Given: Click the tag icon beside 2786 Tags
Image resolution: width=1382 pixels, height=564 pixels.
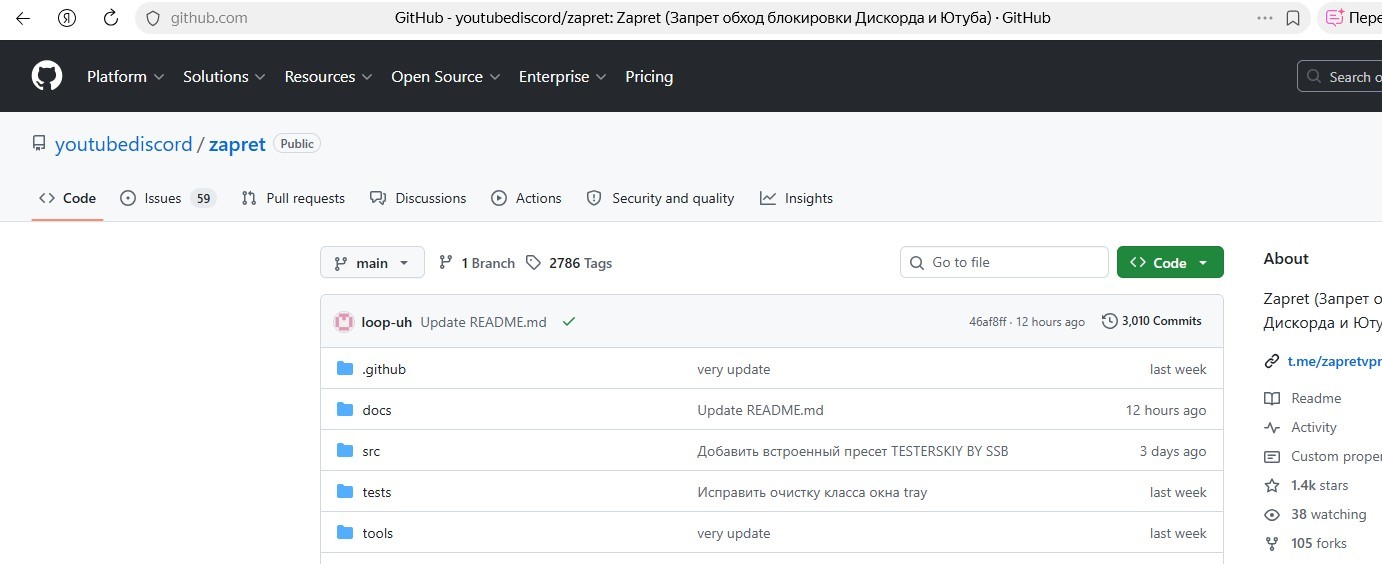Looking at the screenshot, I should [534, 263].
